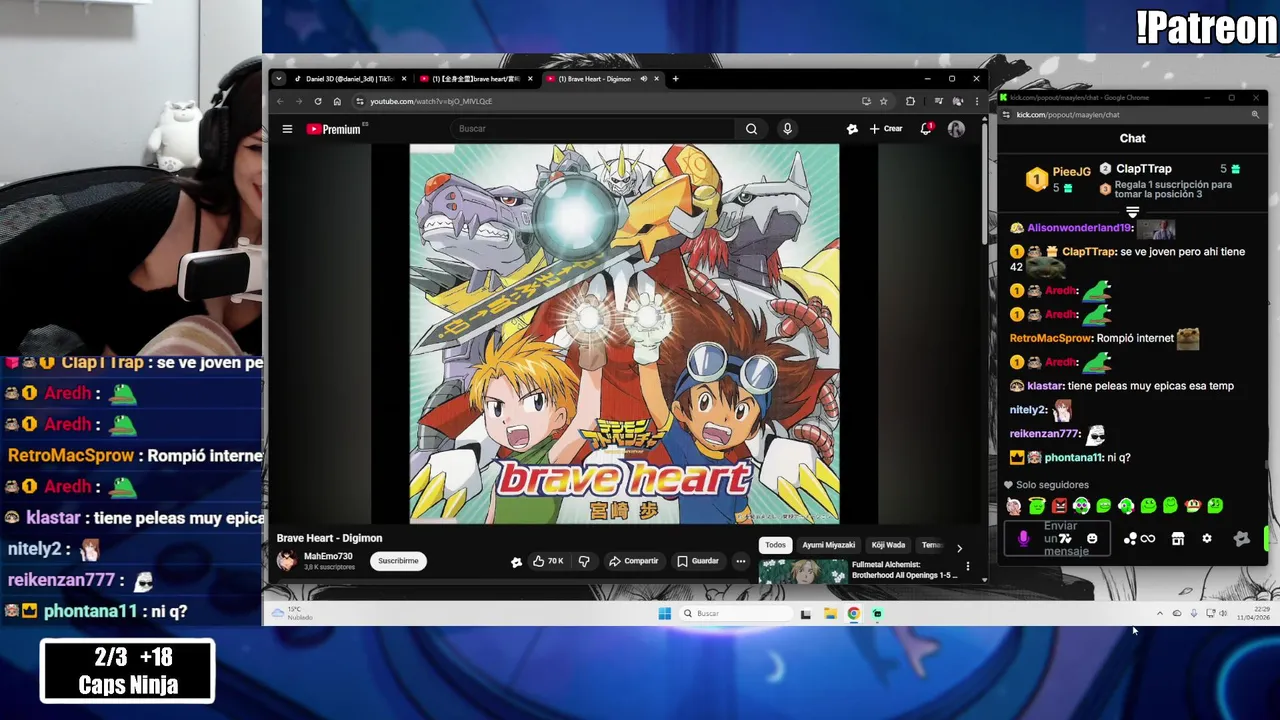Image resolution: width=1280 pixels, height=720 pixels.
Task: Click the purple microphone icon in chat
Action: [x=1023, y=539]
